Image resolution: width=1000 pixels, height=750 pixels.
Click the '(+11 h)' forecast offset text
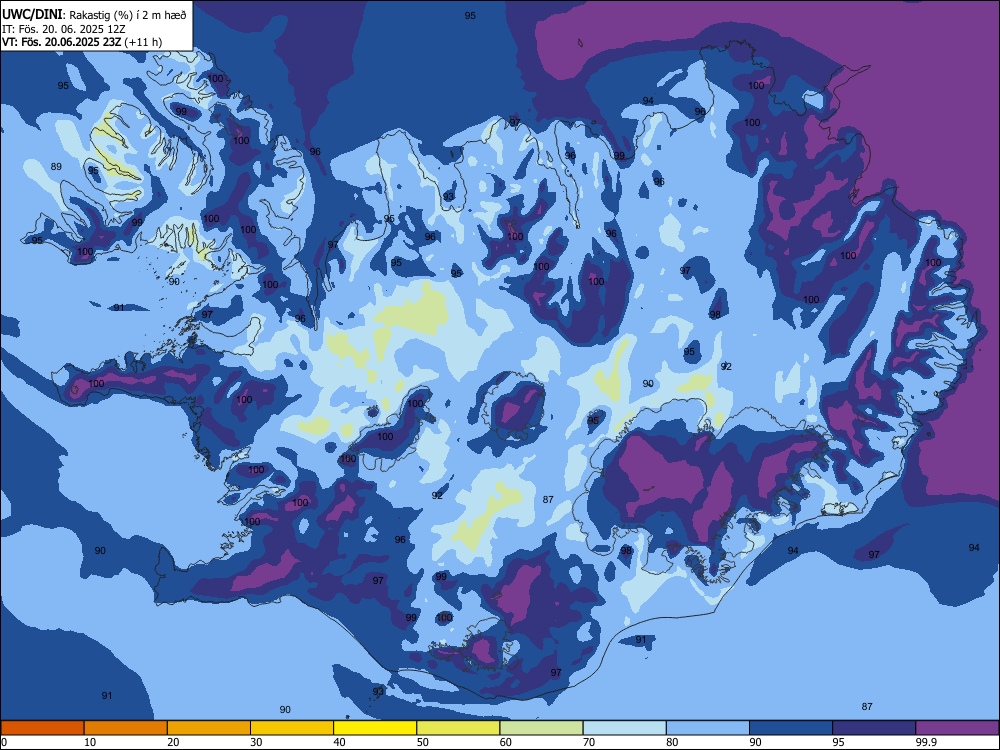143,42
